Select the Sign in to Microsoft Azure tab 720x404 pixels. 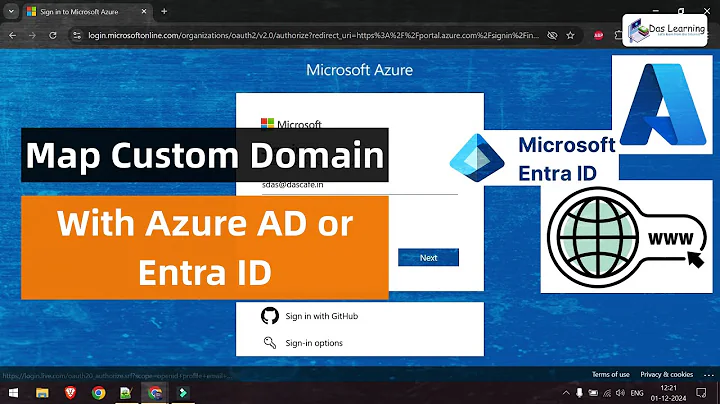click(86, 11)
